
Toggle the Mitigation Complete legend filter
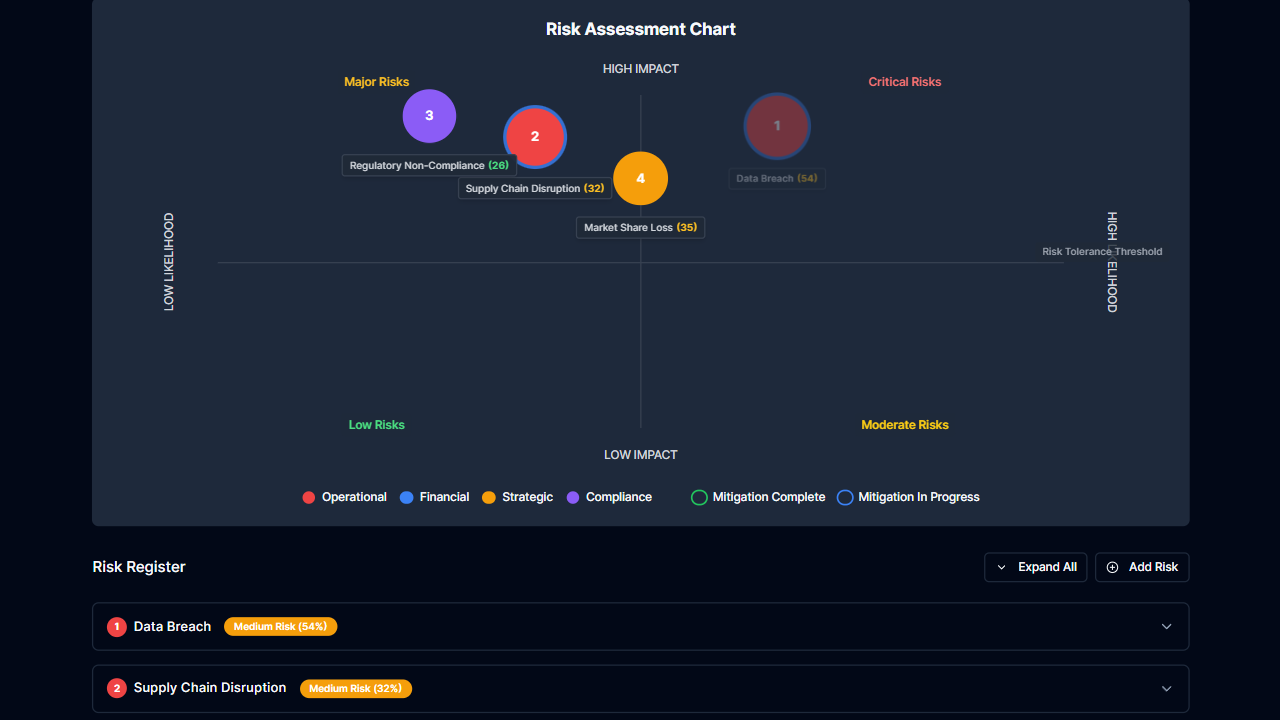[x=698, y=497]
